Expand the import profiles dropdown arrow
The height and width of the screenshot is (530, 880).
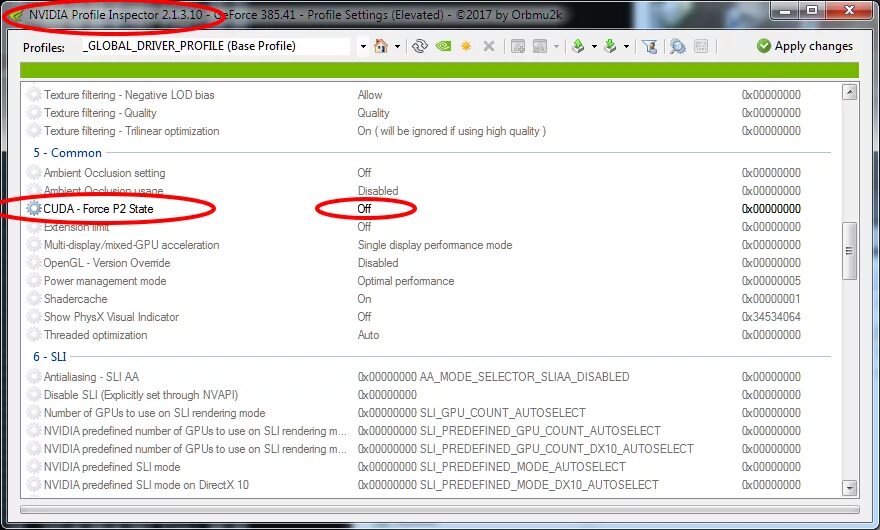pos(626,47)
